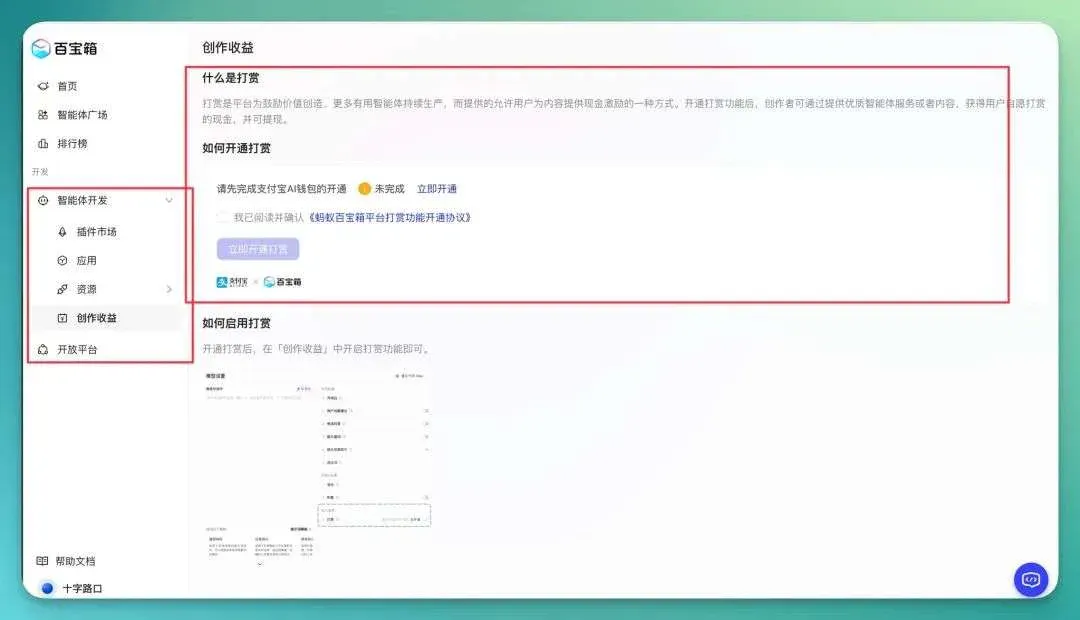
Task: Click the 请先完成支付宝AI钱包的开通 text
Action: coord(282,189)
